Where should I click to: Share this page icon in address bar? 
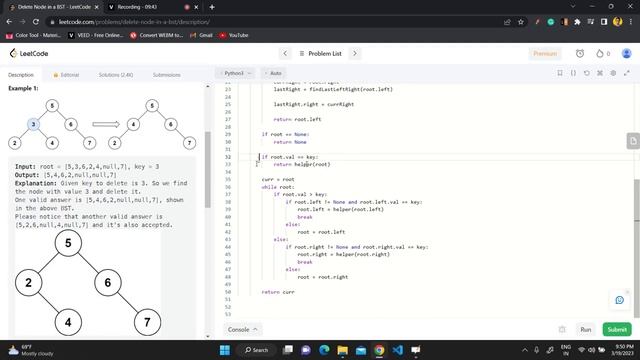click(507, 22)
